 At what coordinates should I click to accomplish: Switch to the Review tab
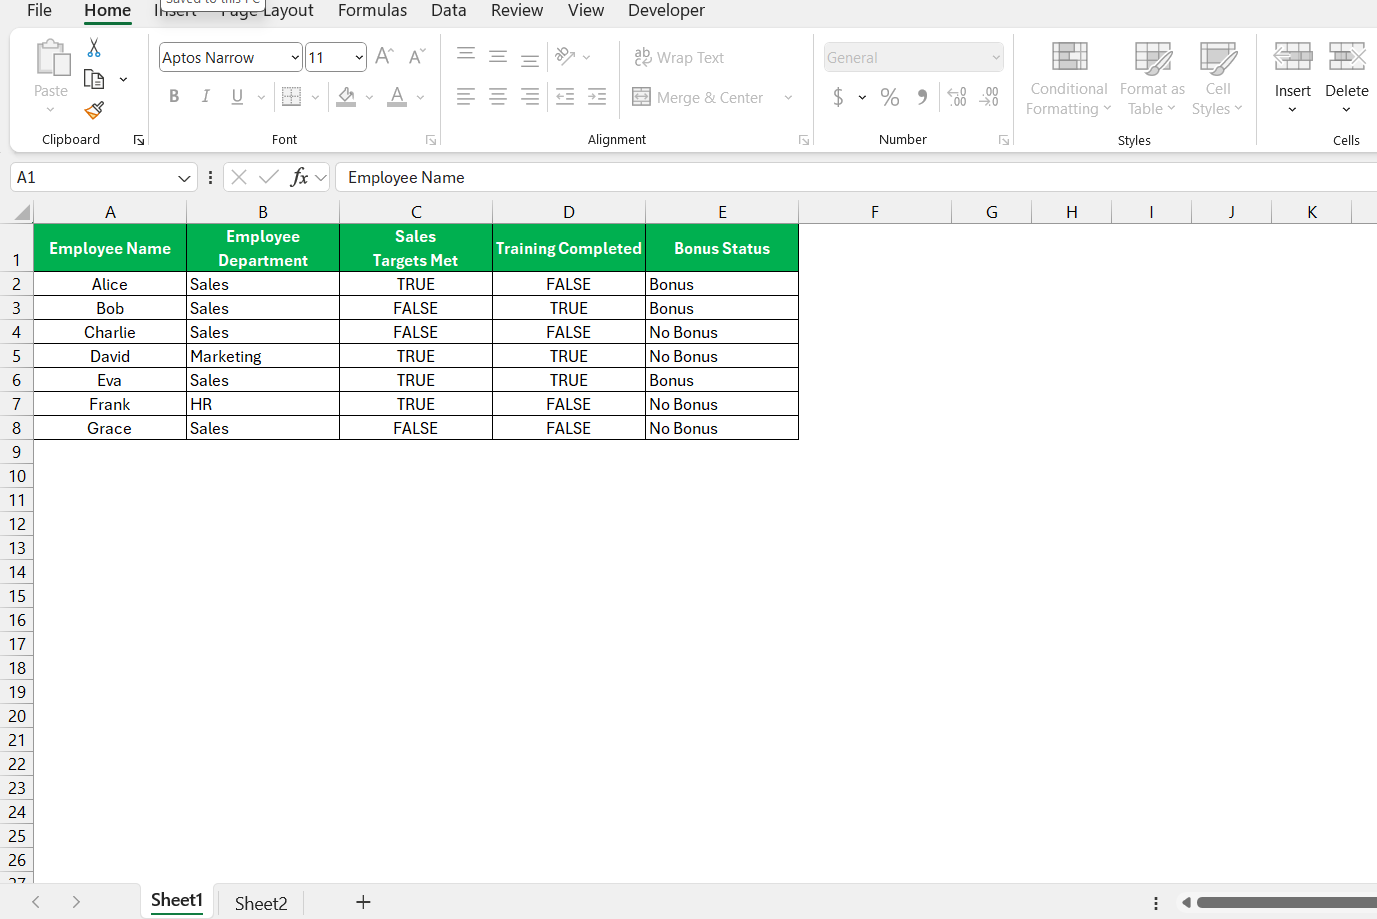pos(517,10)
